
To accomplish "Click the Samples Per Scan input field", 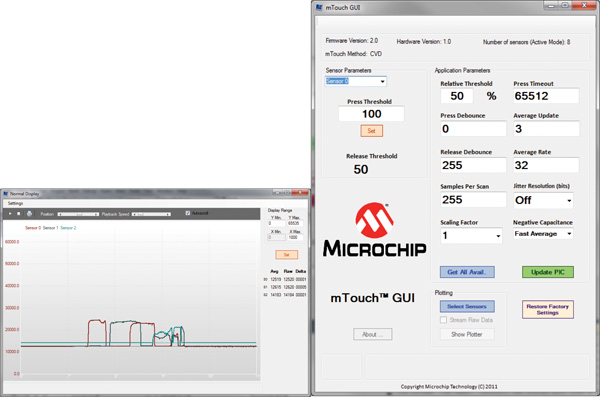I will pos(473,200).
